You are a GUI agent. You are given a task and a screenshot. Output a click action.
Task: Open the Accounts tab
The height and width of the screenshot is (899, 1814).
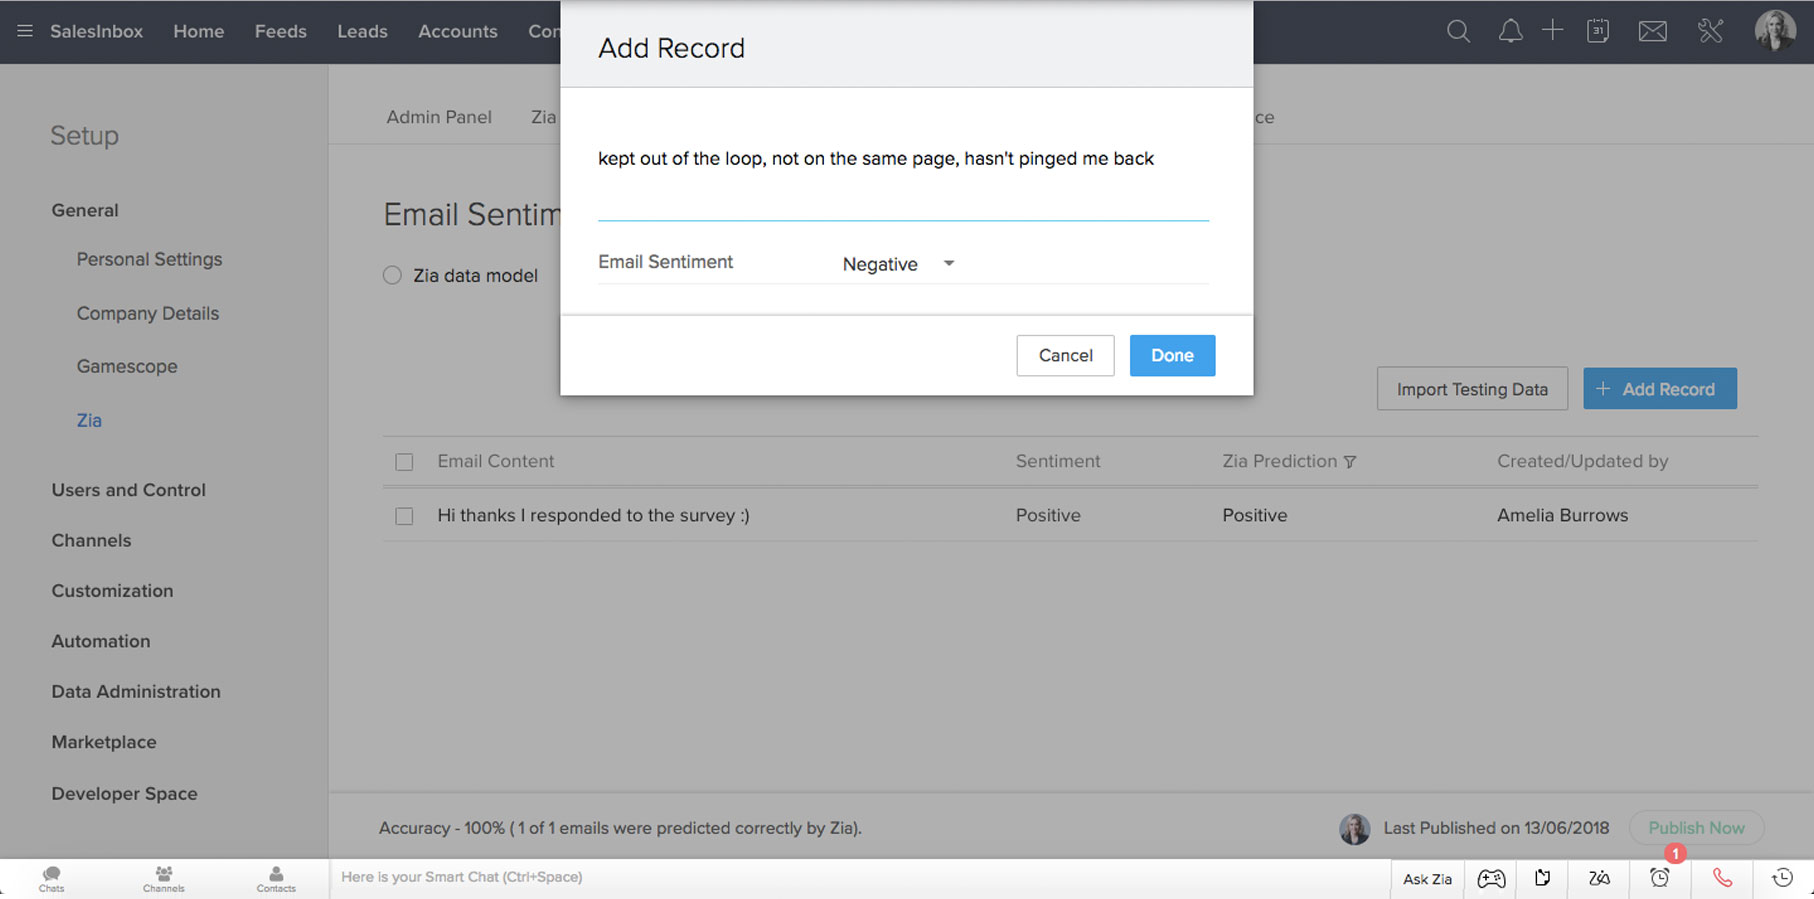(458, 31)
